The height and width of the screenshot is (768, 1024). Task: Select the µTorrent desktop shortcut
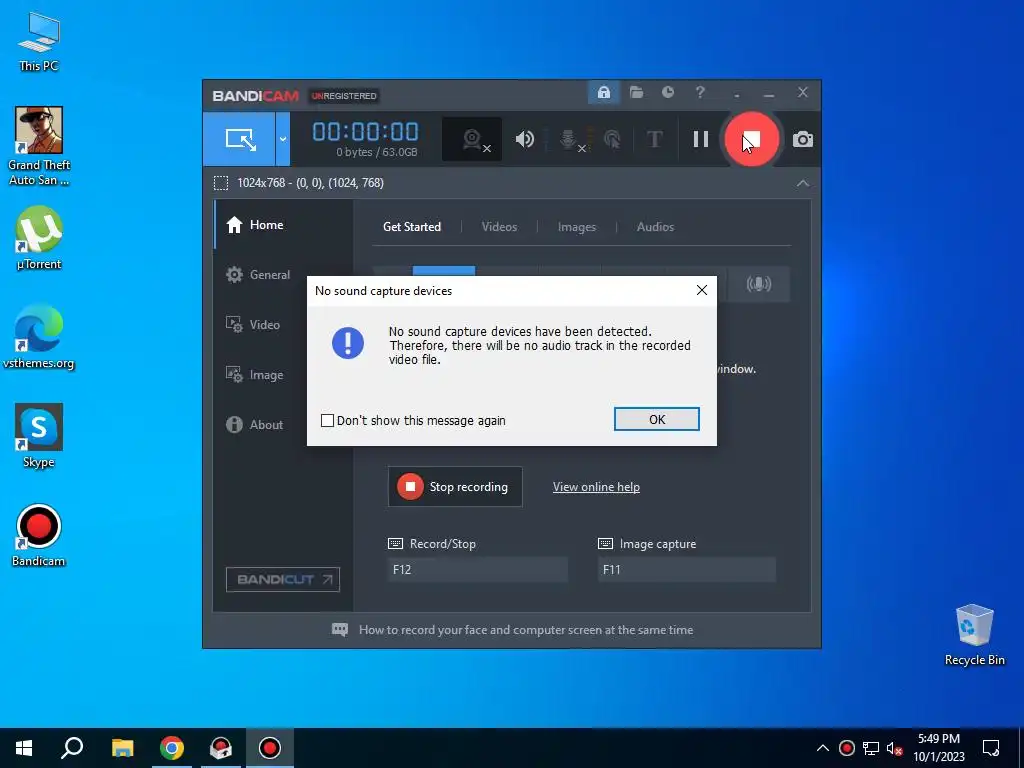click(39, 238)
